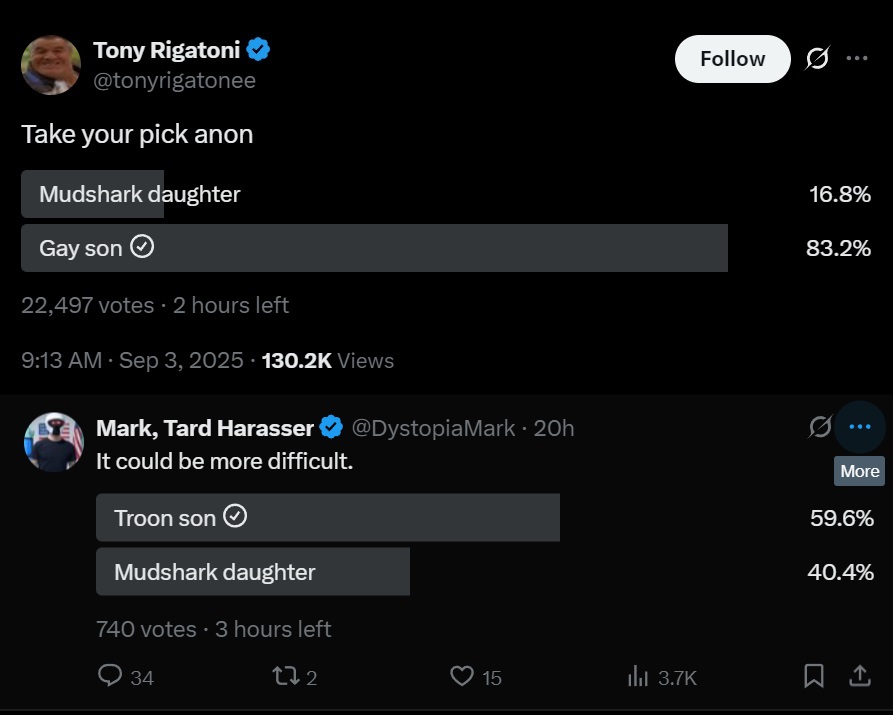
Task: Open the More menu on @DystopiaMark's reply
Action: 860,428
